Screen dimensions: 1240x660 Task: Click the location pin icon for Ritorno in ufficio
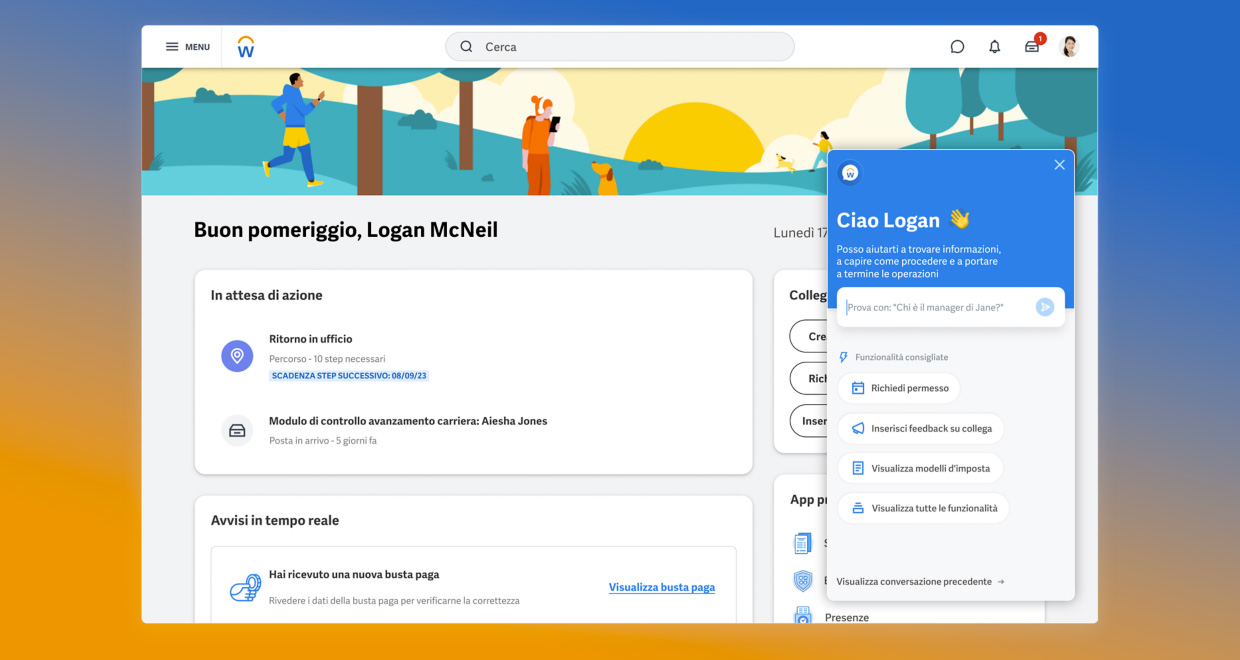(237, 356)
